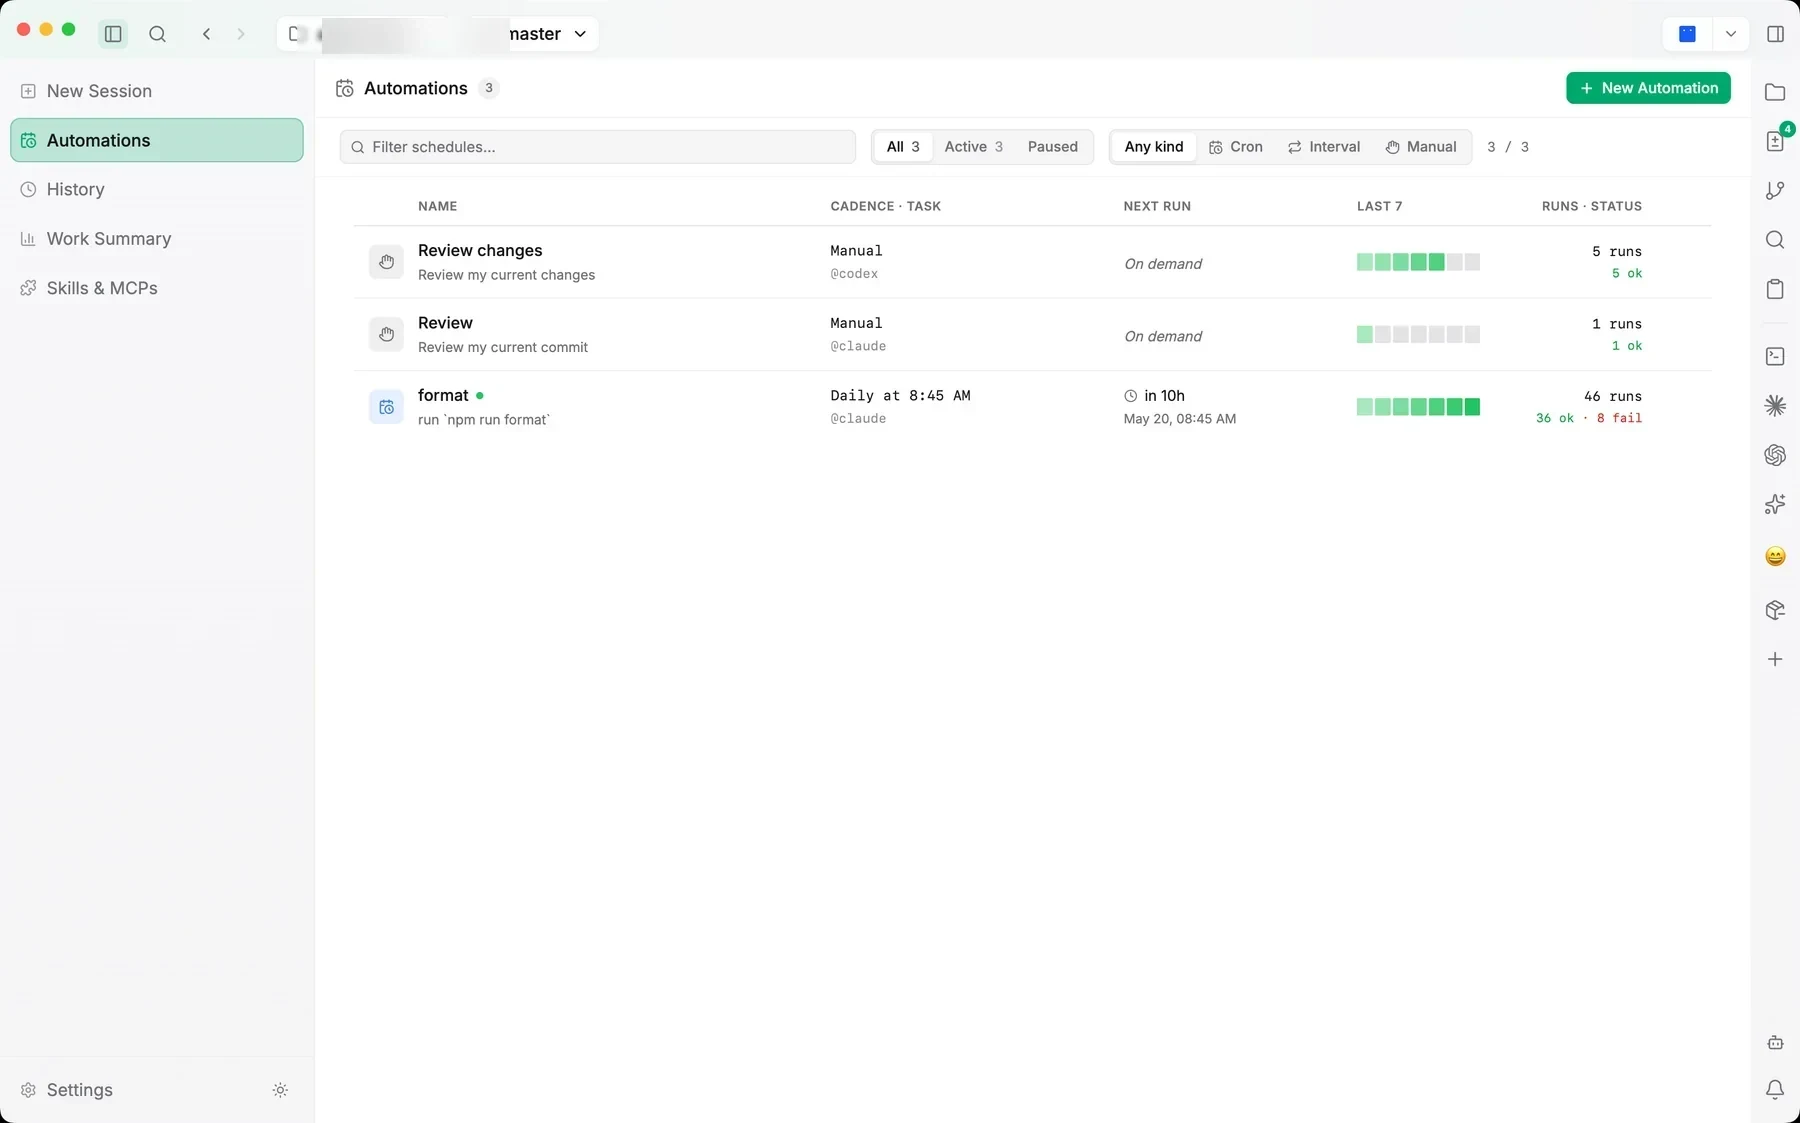This screenshot has height=1123, width=1800.
Task: Click the New Automation button
Action: coord(1648,88)
